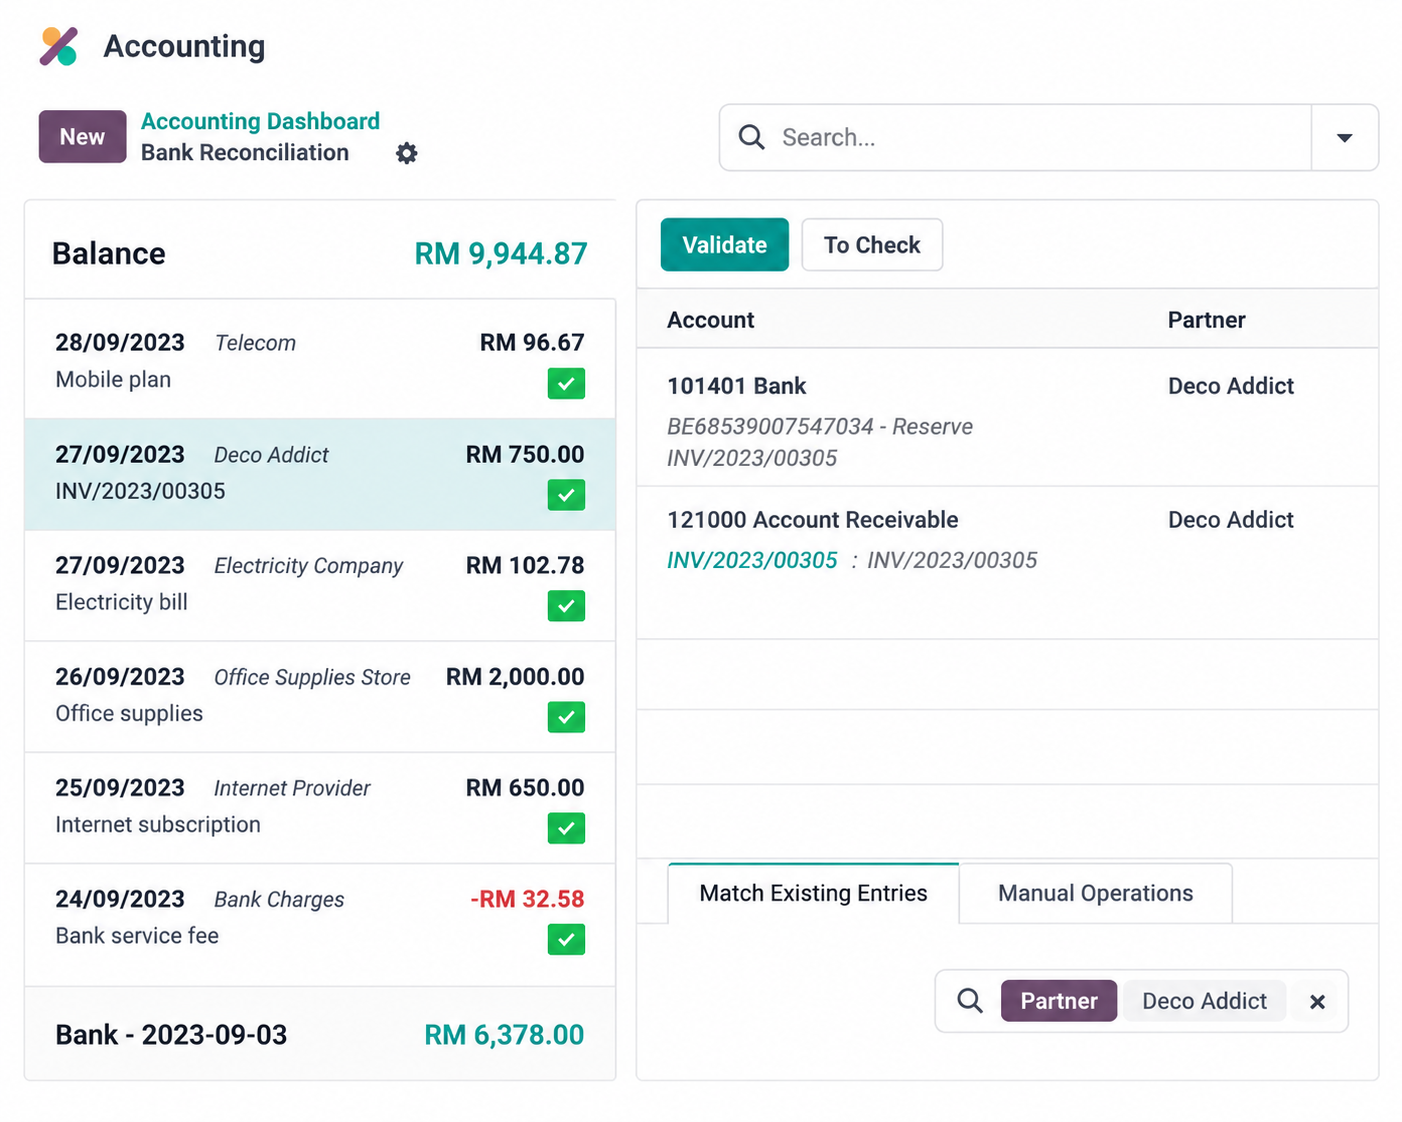Click Deco Addict partner on the Receivable line

1230,520
